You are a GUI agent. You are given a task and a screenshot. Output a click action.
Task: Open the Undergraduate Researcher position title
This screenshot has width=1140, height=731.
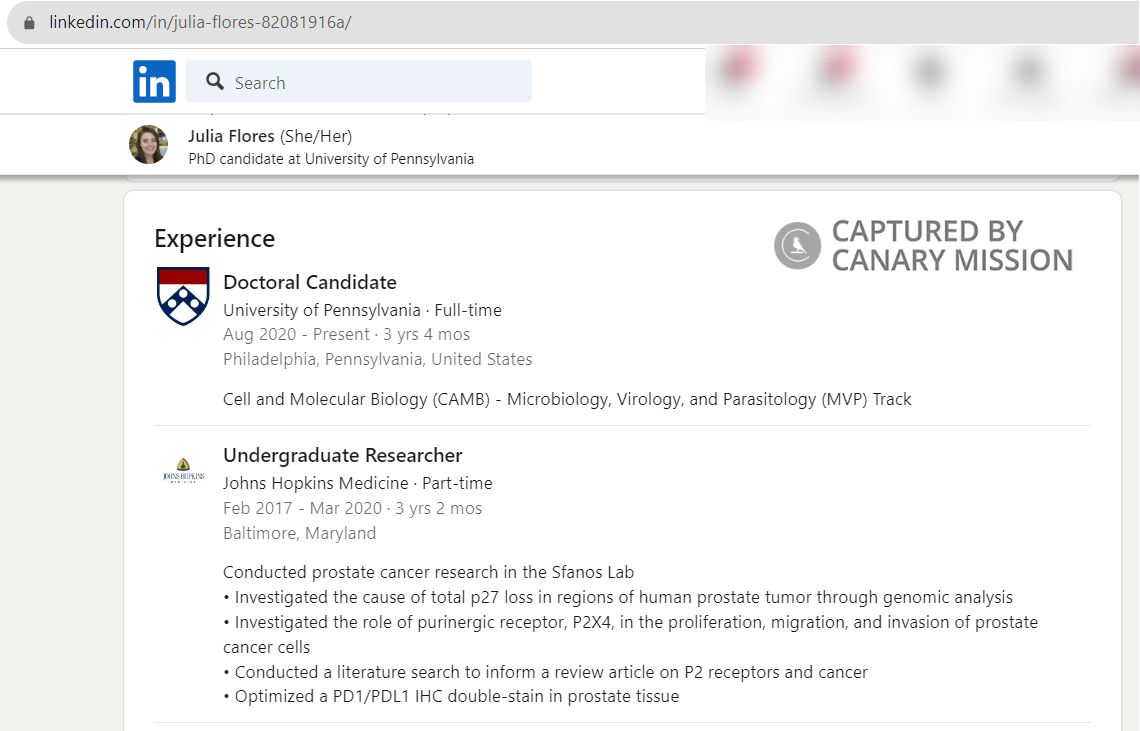coord(342,455)
